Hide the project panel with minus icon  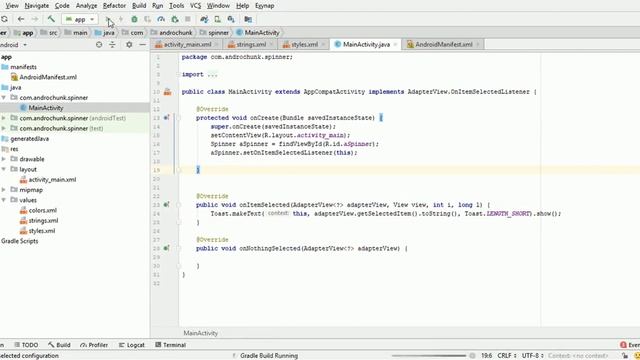tap(142, 45)
